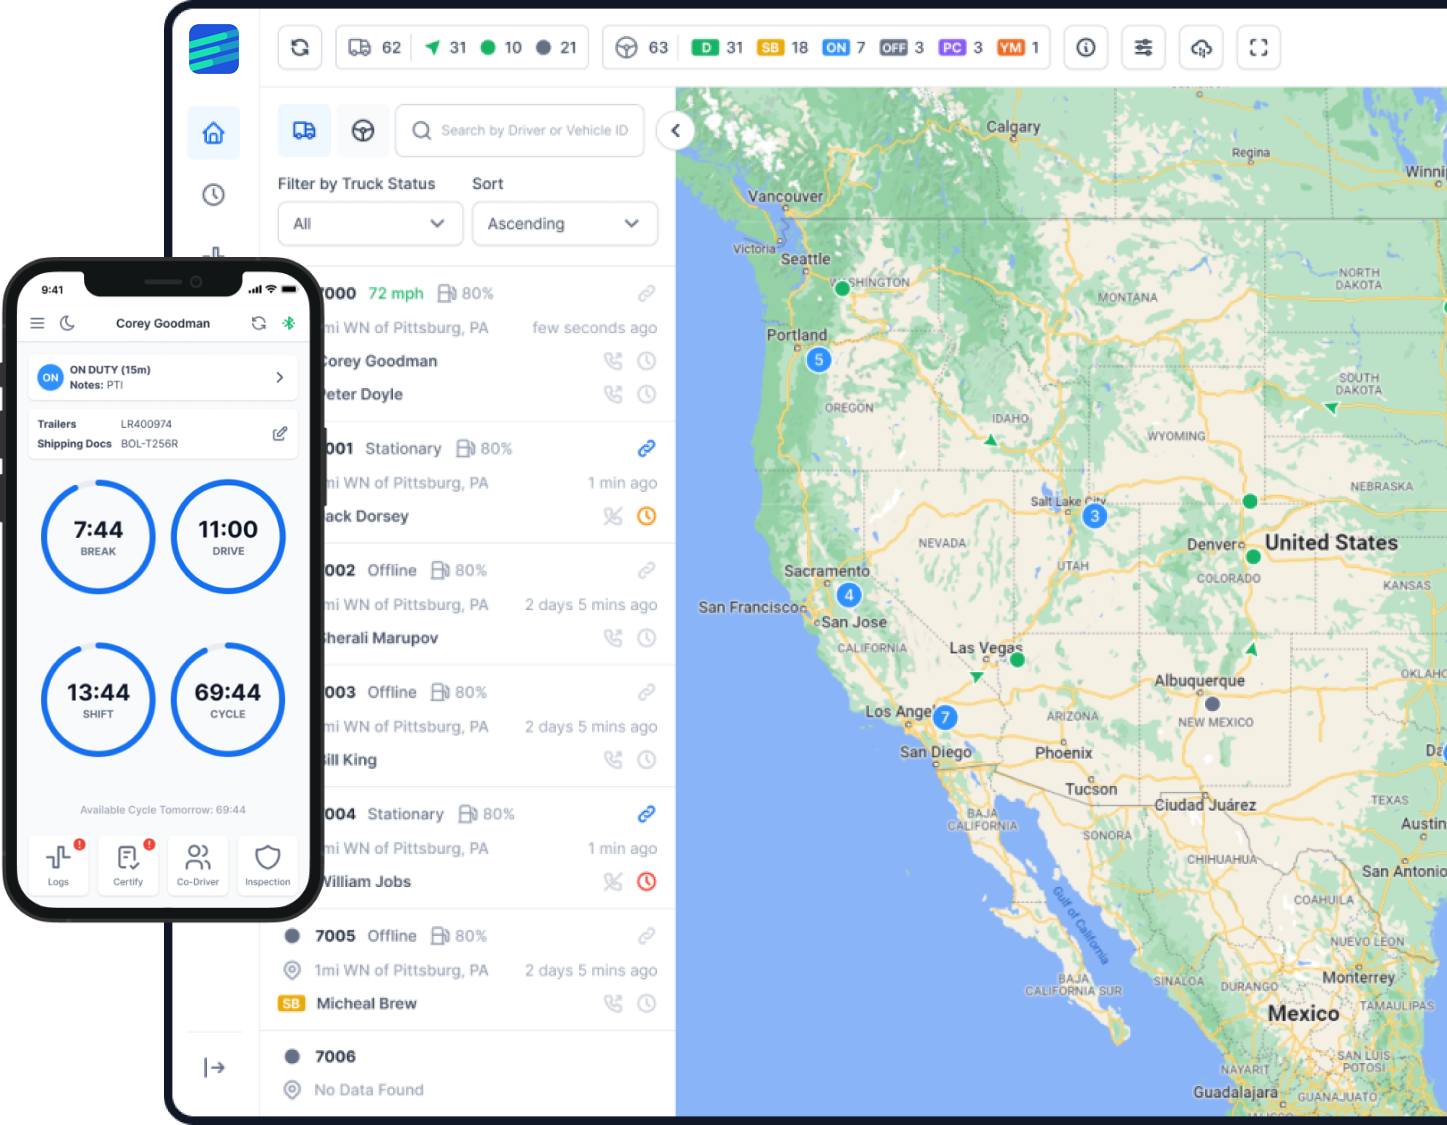The width and height of the screenshot is (1447, 1125).
Task: Click map cluster marker 7 near Los Angeles
Action: click(945, 717)
